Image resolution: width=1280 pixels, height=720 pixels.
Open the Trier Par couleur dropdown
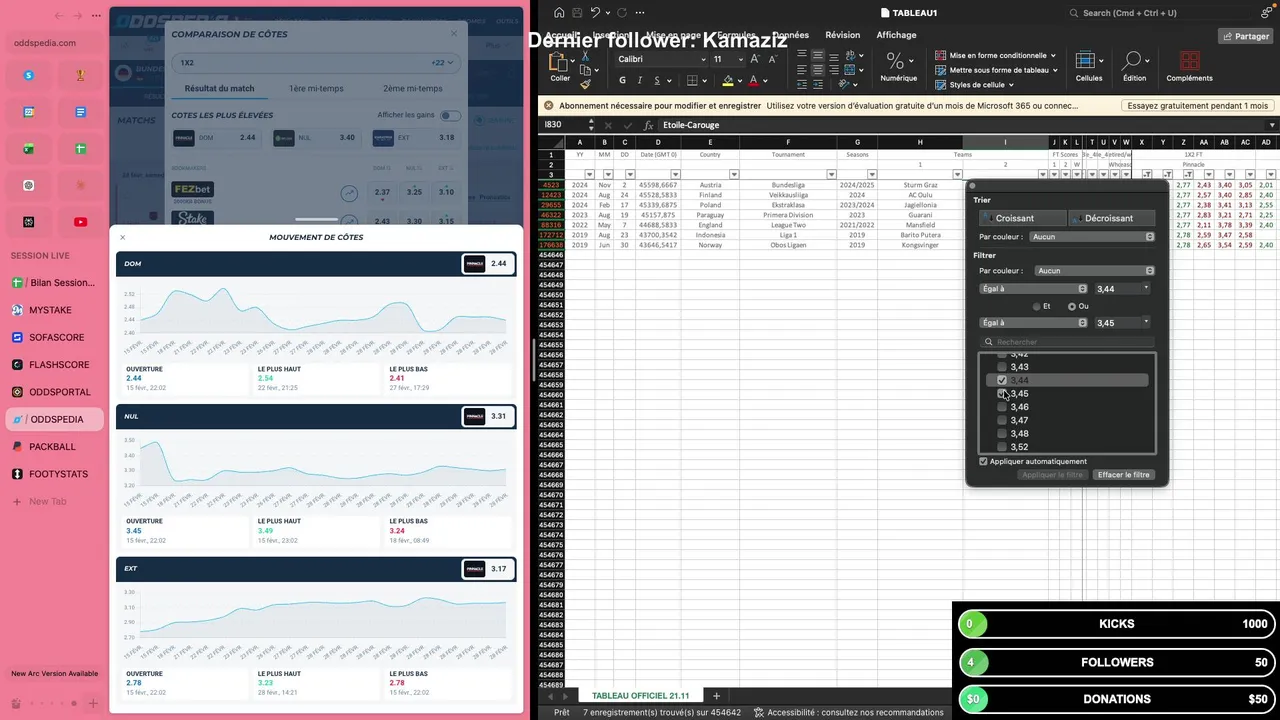point(1094,237)
